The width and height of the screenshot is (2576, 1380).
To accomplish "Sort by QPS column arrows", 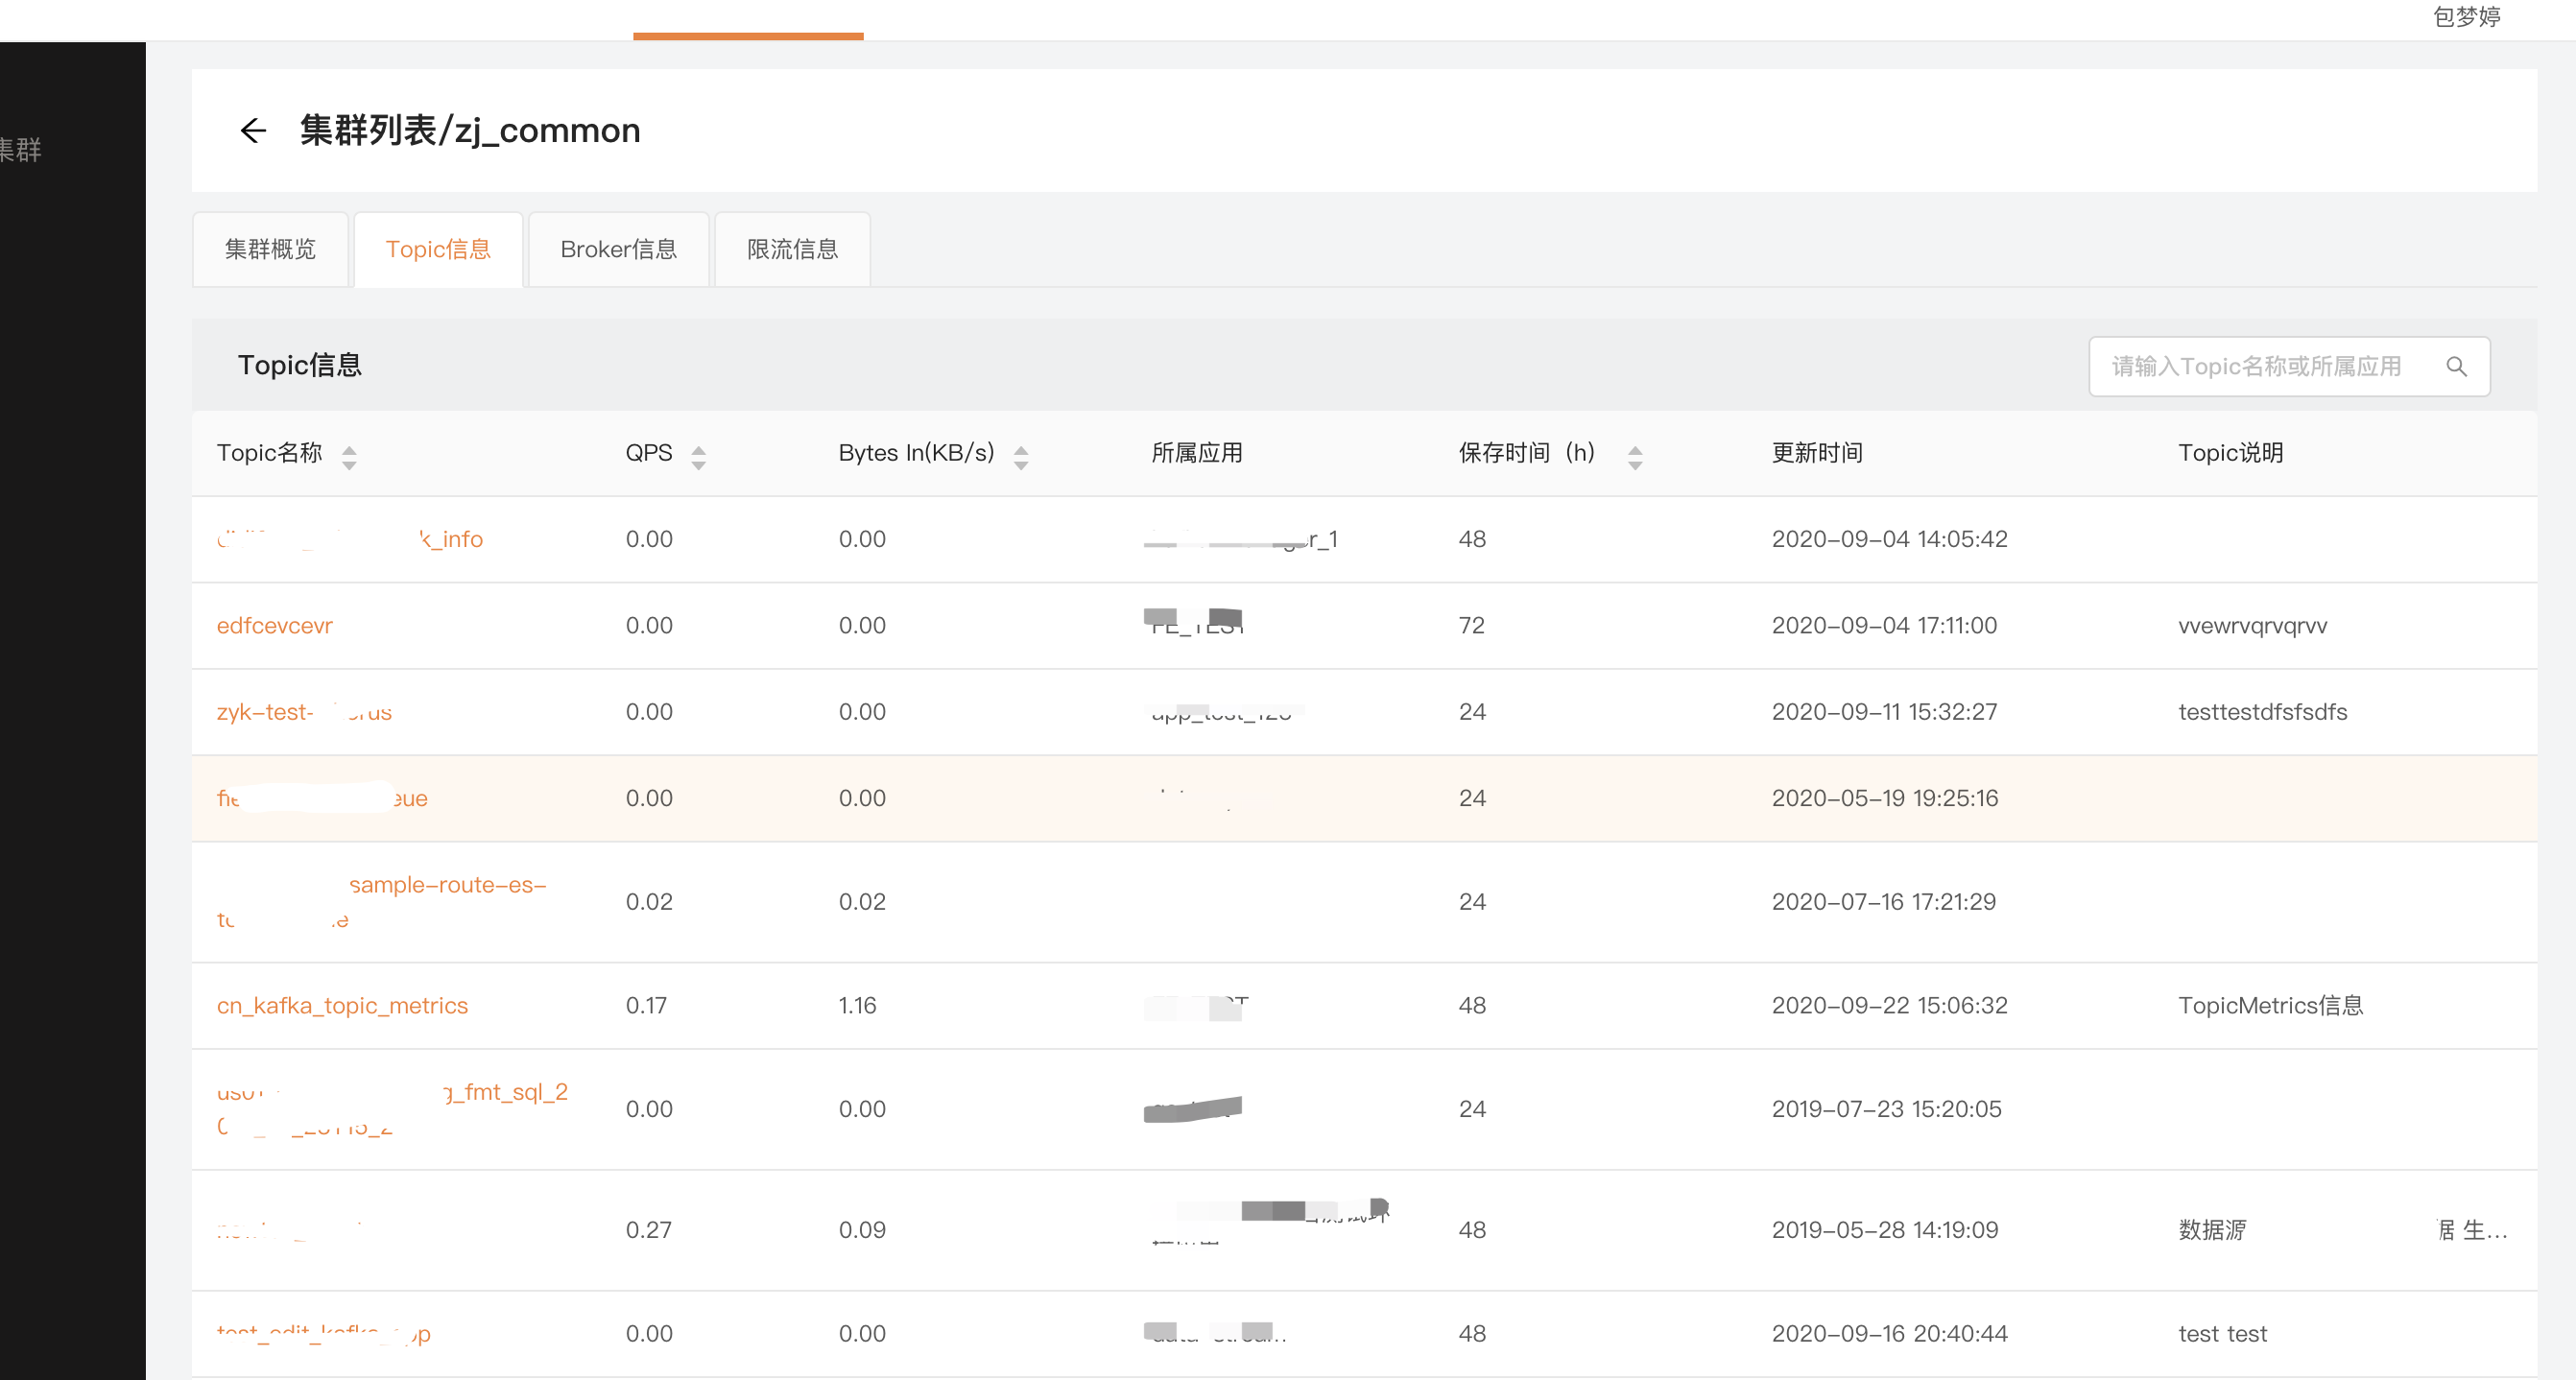I will click(x=698, y=457).
